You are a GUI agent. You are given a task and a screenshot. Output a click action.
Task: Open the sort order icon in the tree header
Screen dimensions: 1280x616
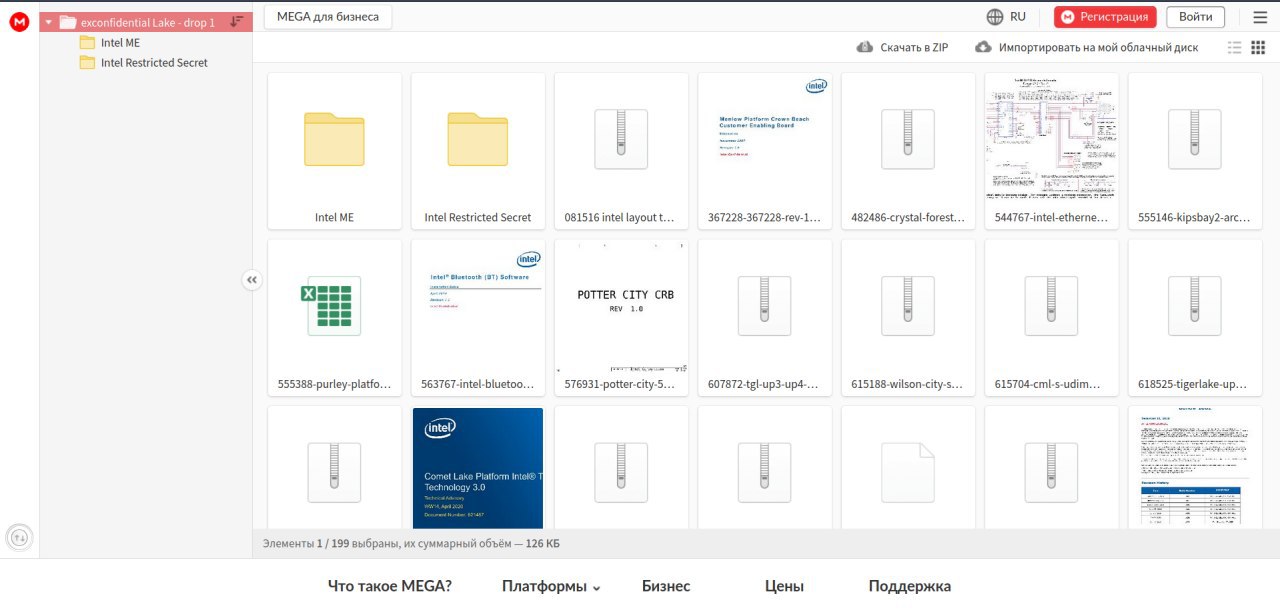point(237,22)
